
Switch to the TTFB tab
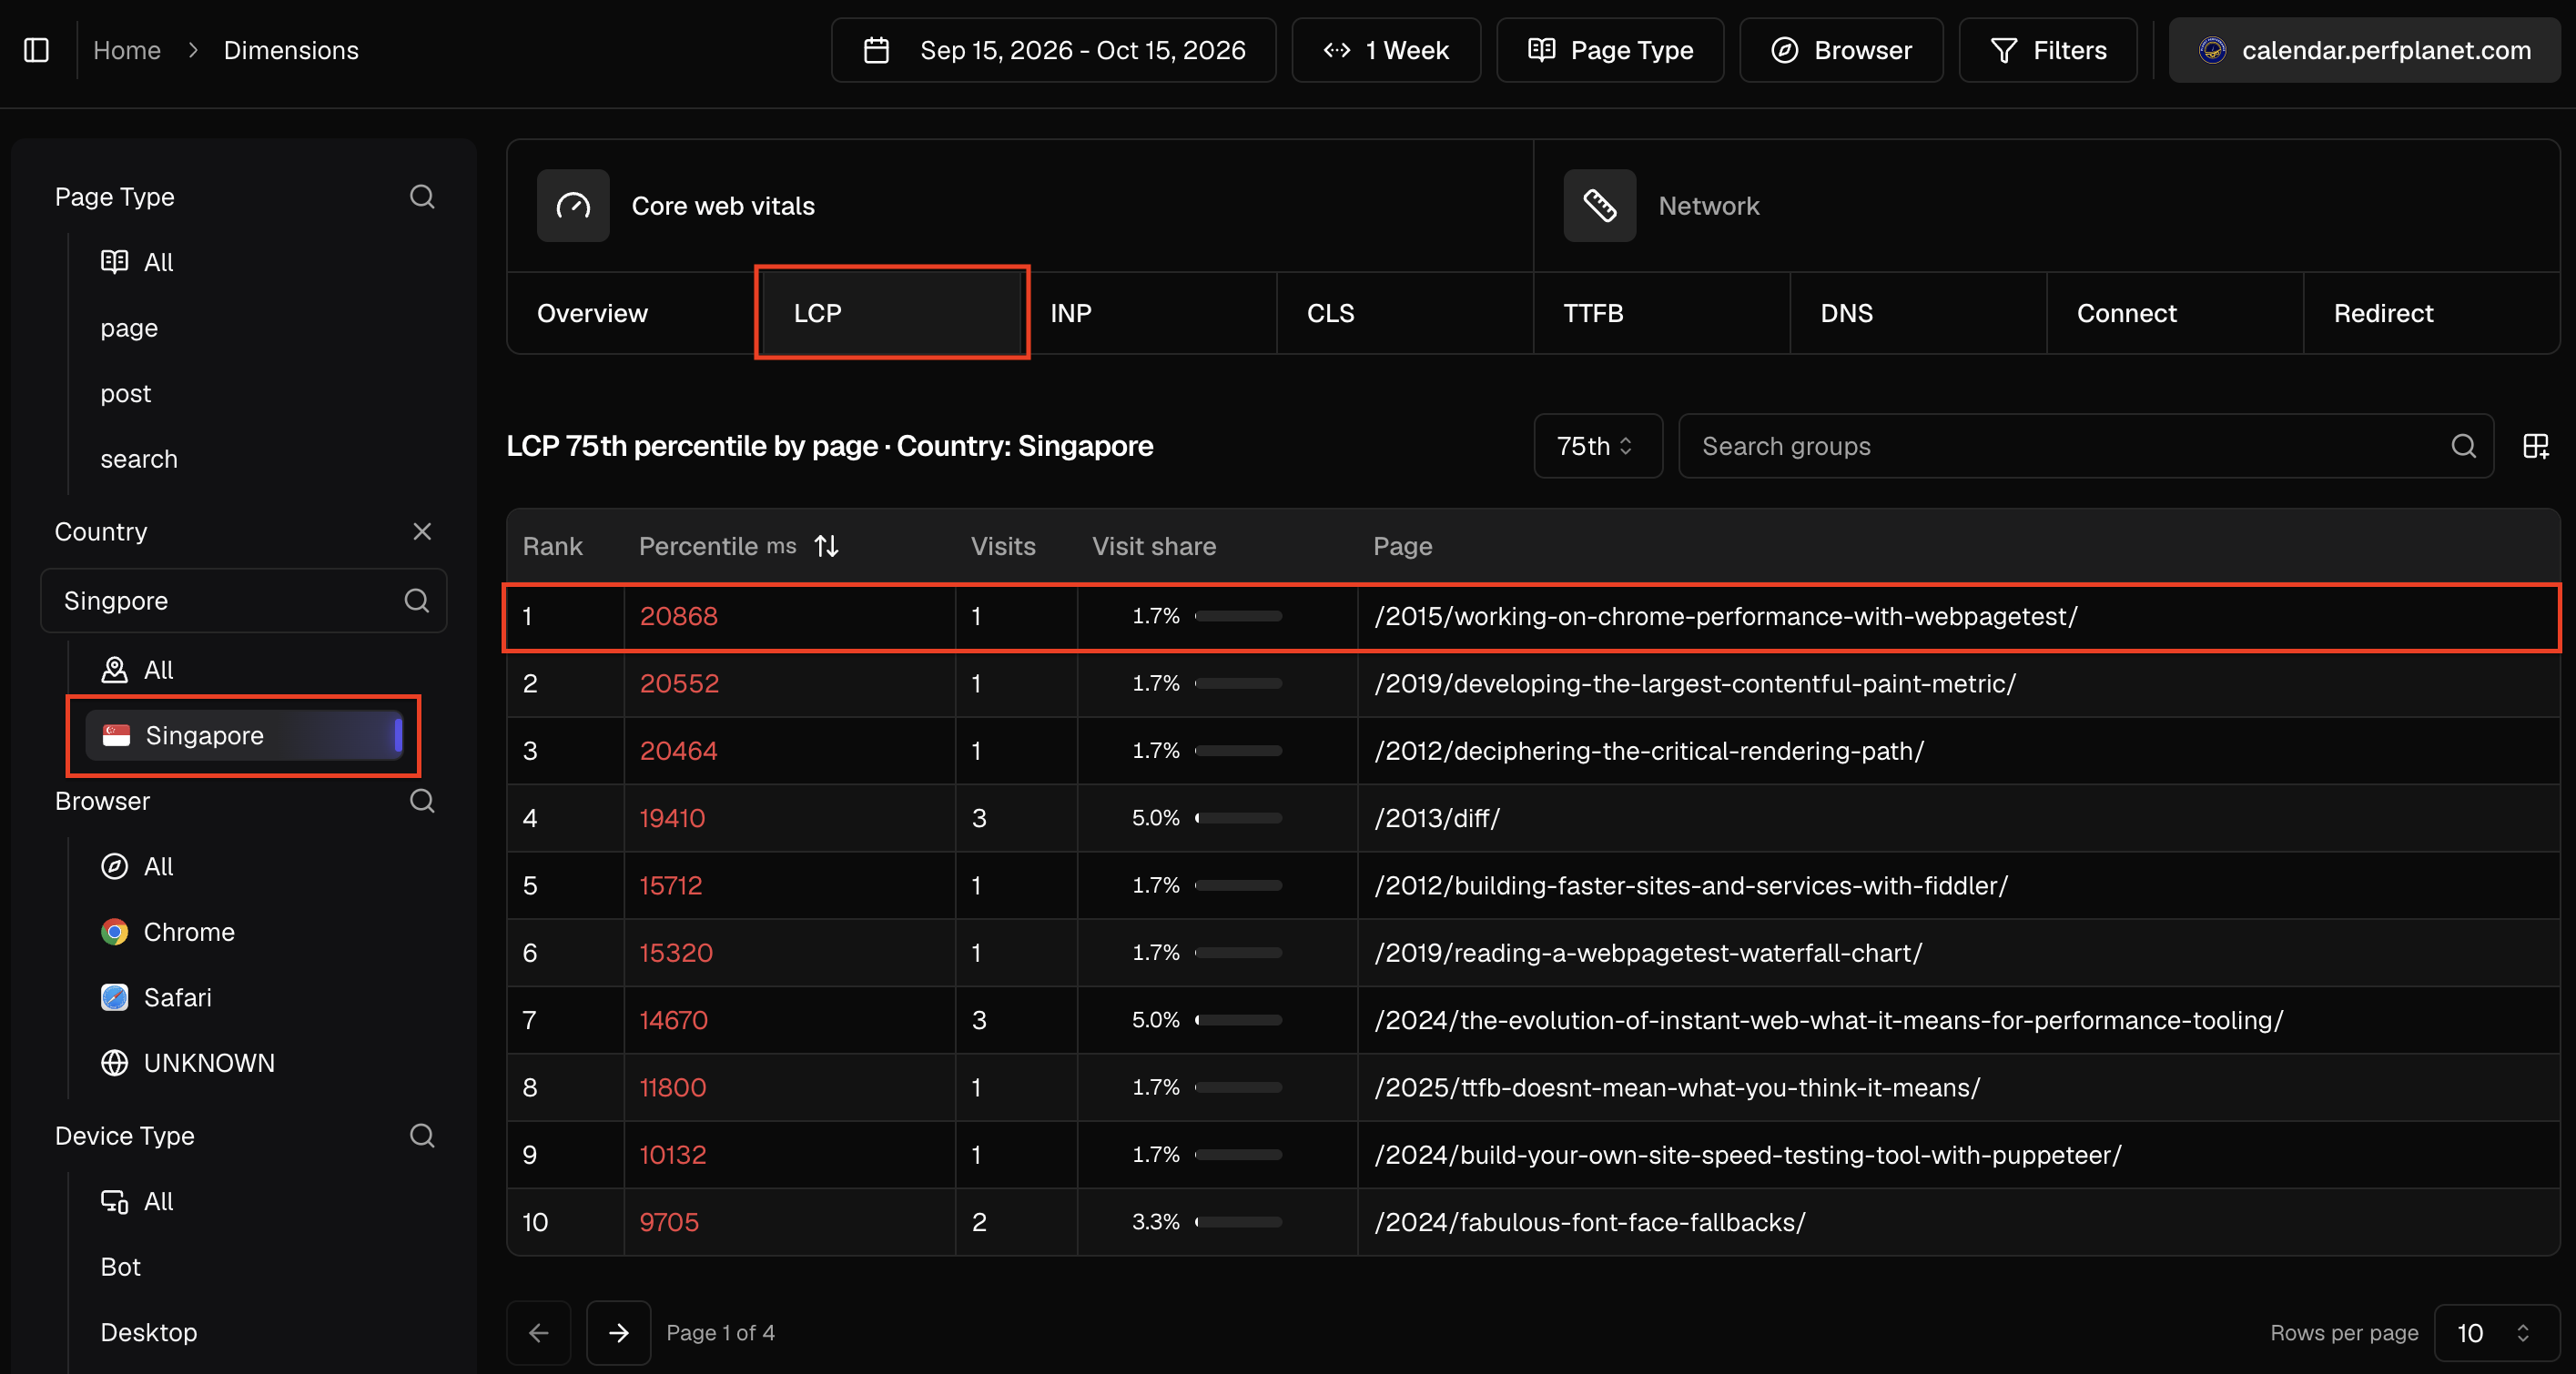[x=1661, y=313]
